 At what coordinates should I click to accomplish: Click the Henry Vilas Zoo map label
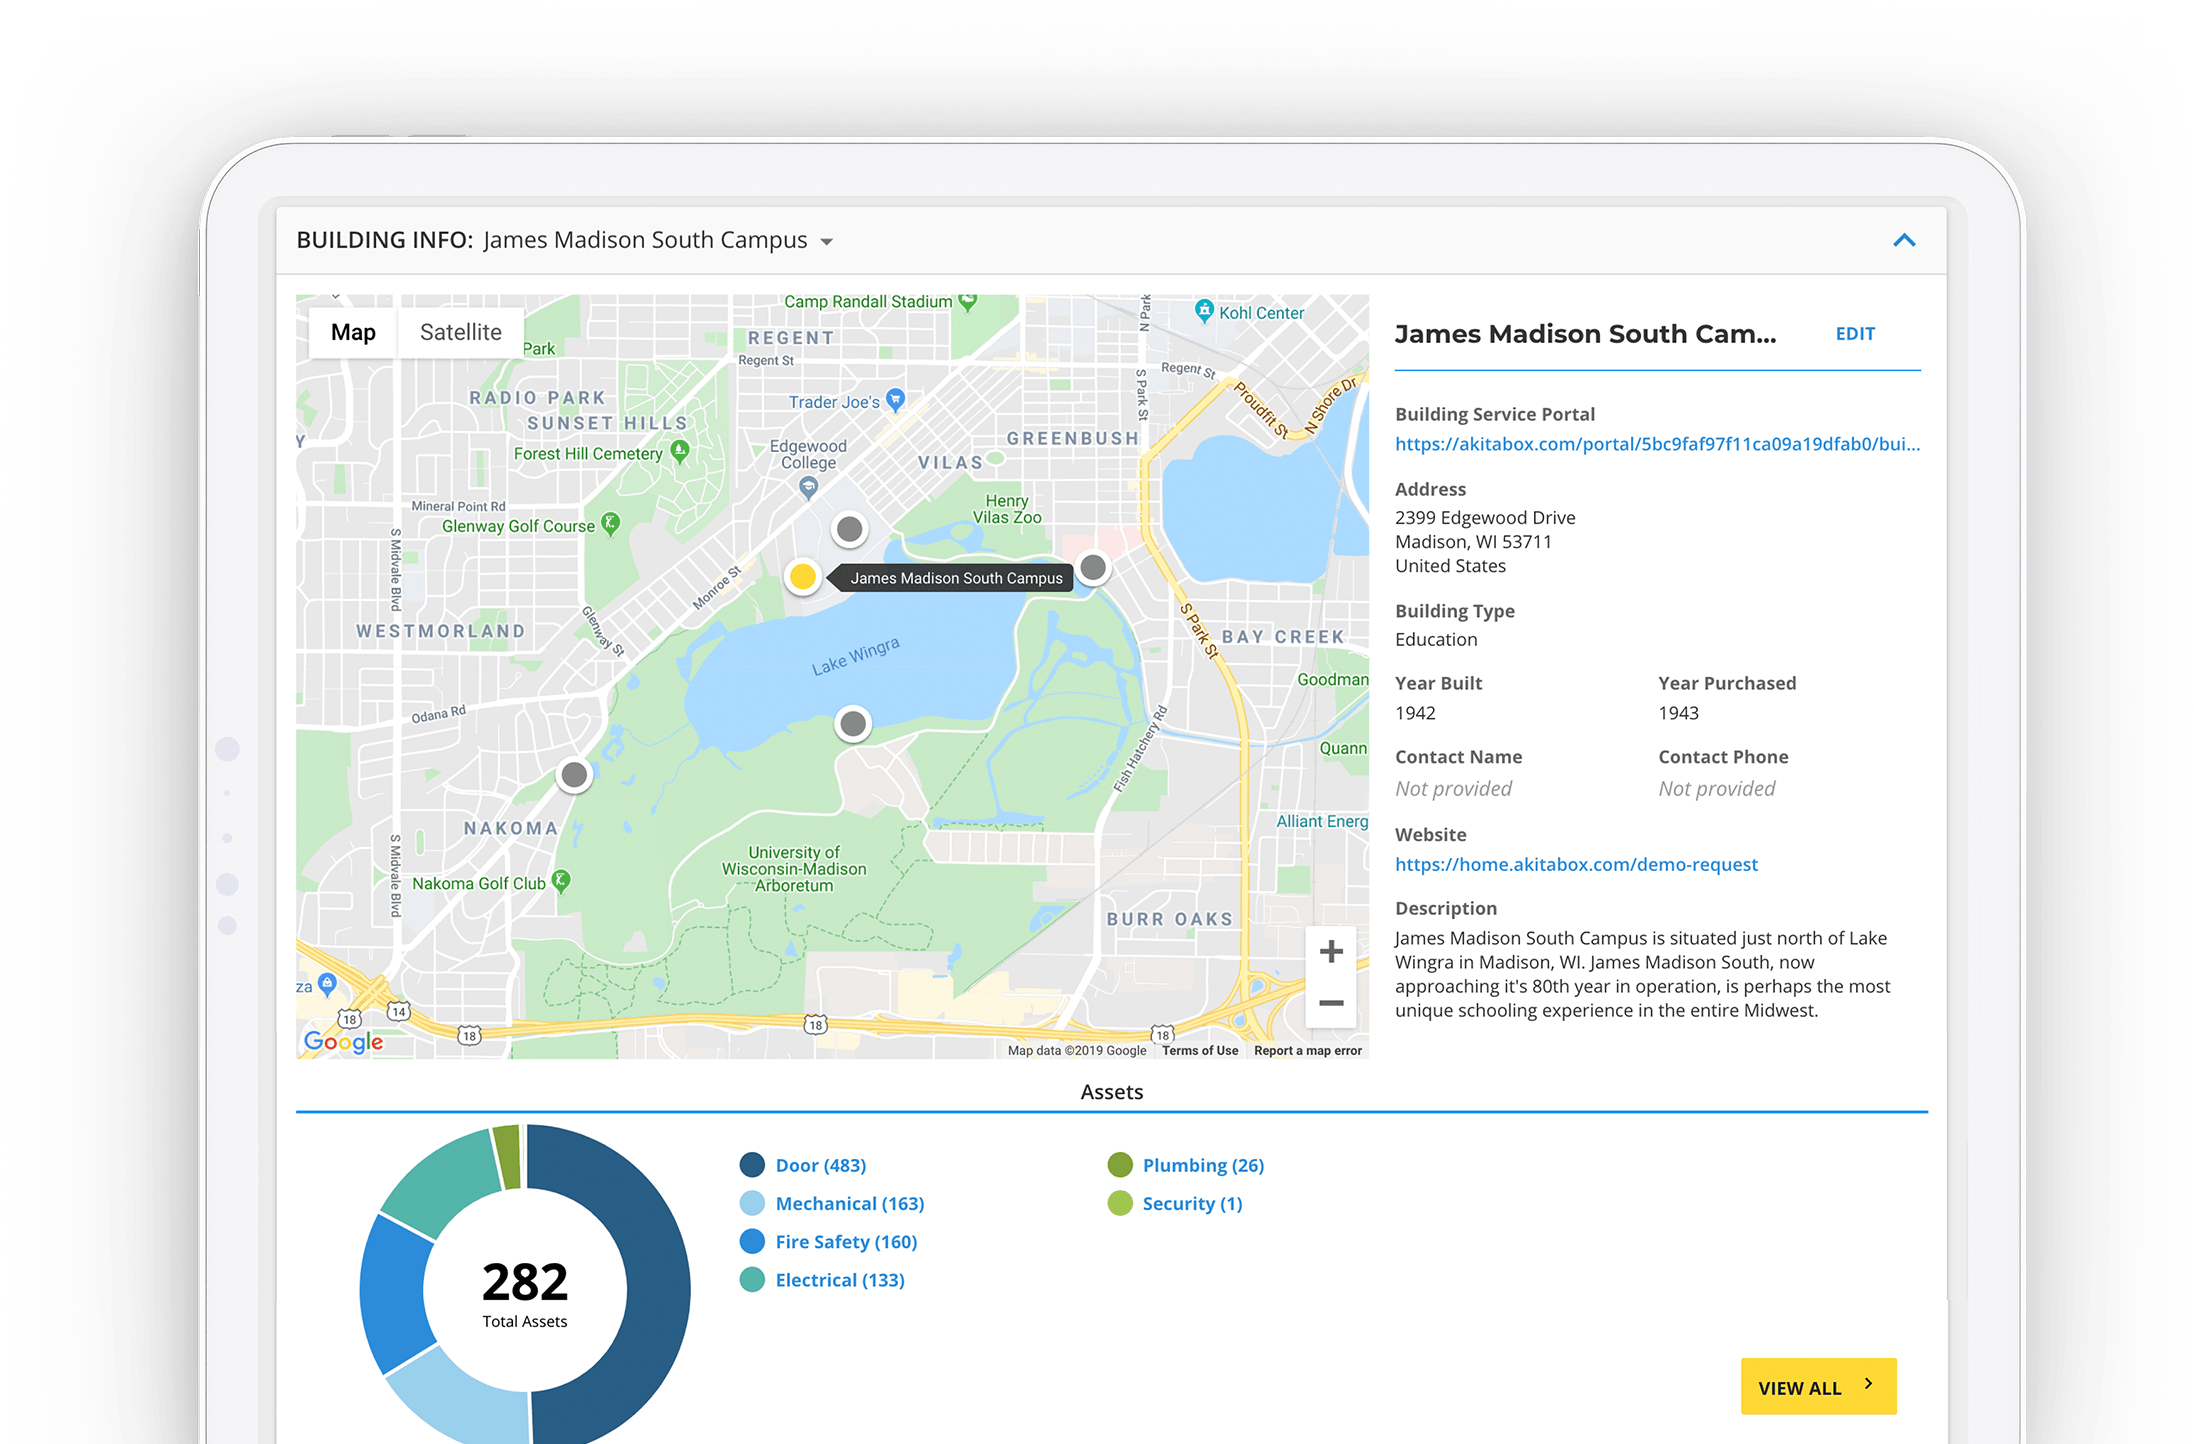point(1007,509)
